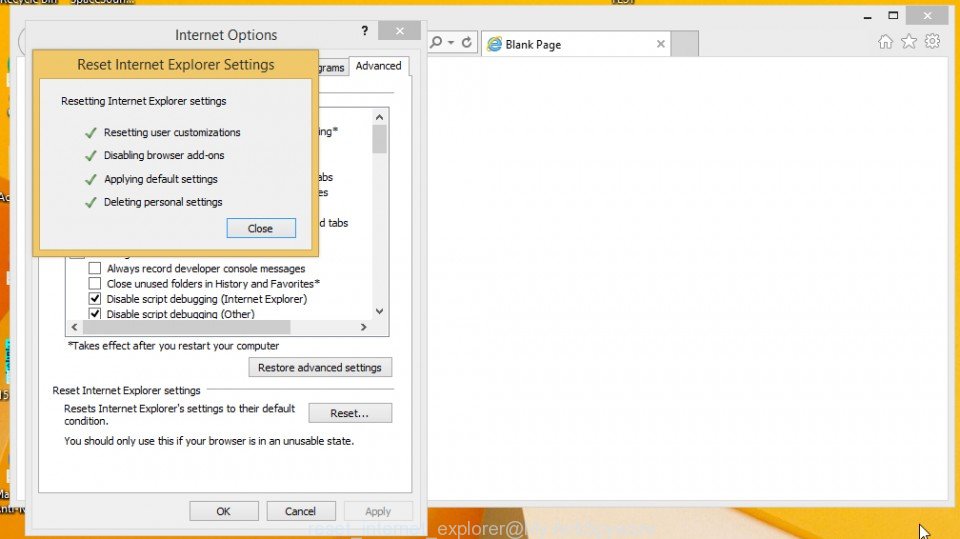Select the Blank Page browser tab
The image size is (960, 539).
pos(576,44)
